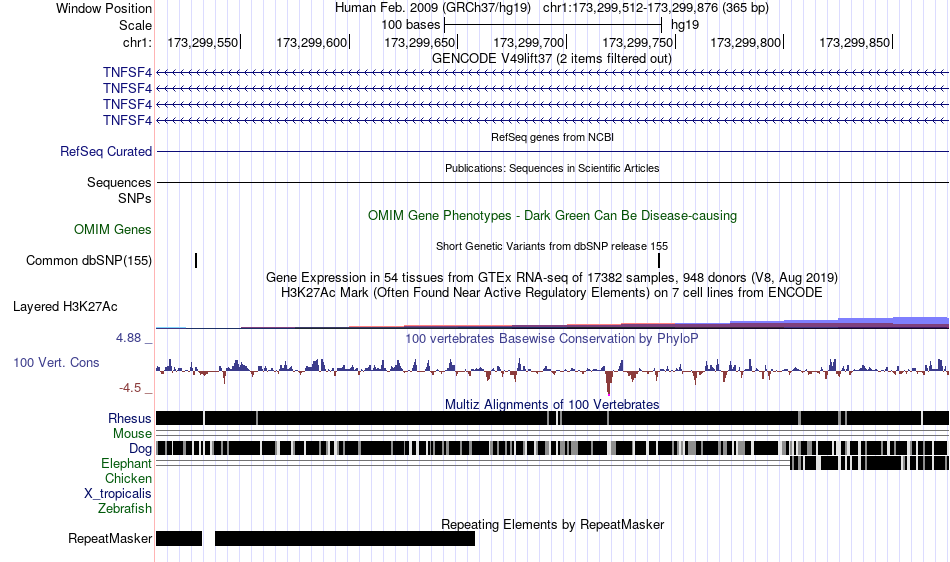Click the 4.88 PhyloP maximum value
The height and width of the screenshot is (562, 950).
[128, 338]
